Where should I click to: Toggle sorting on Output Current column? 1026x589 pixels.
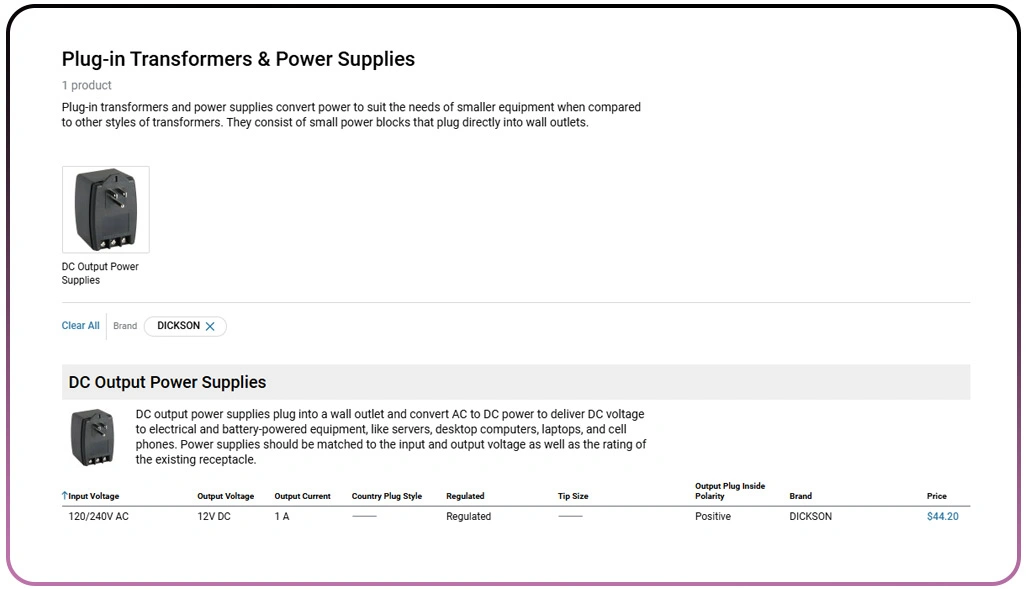click(302, 496)
